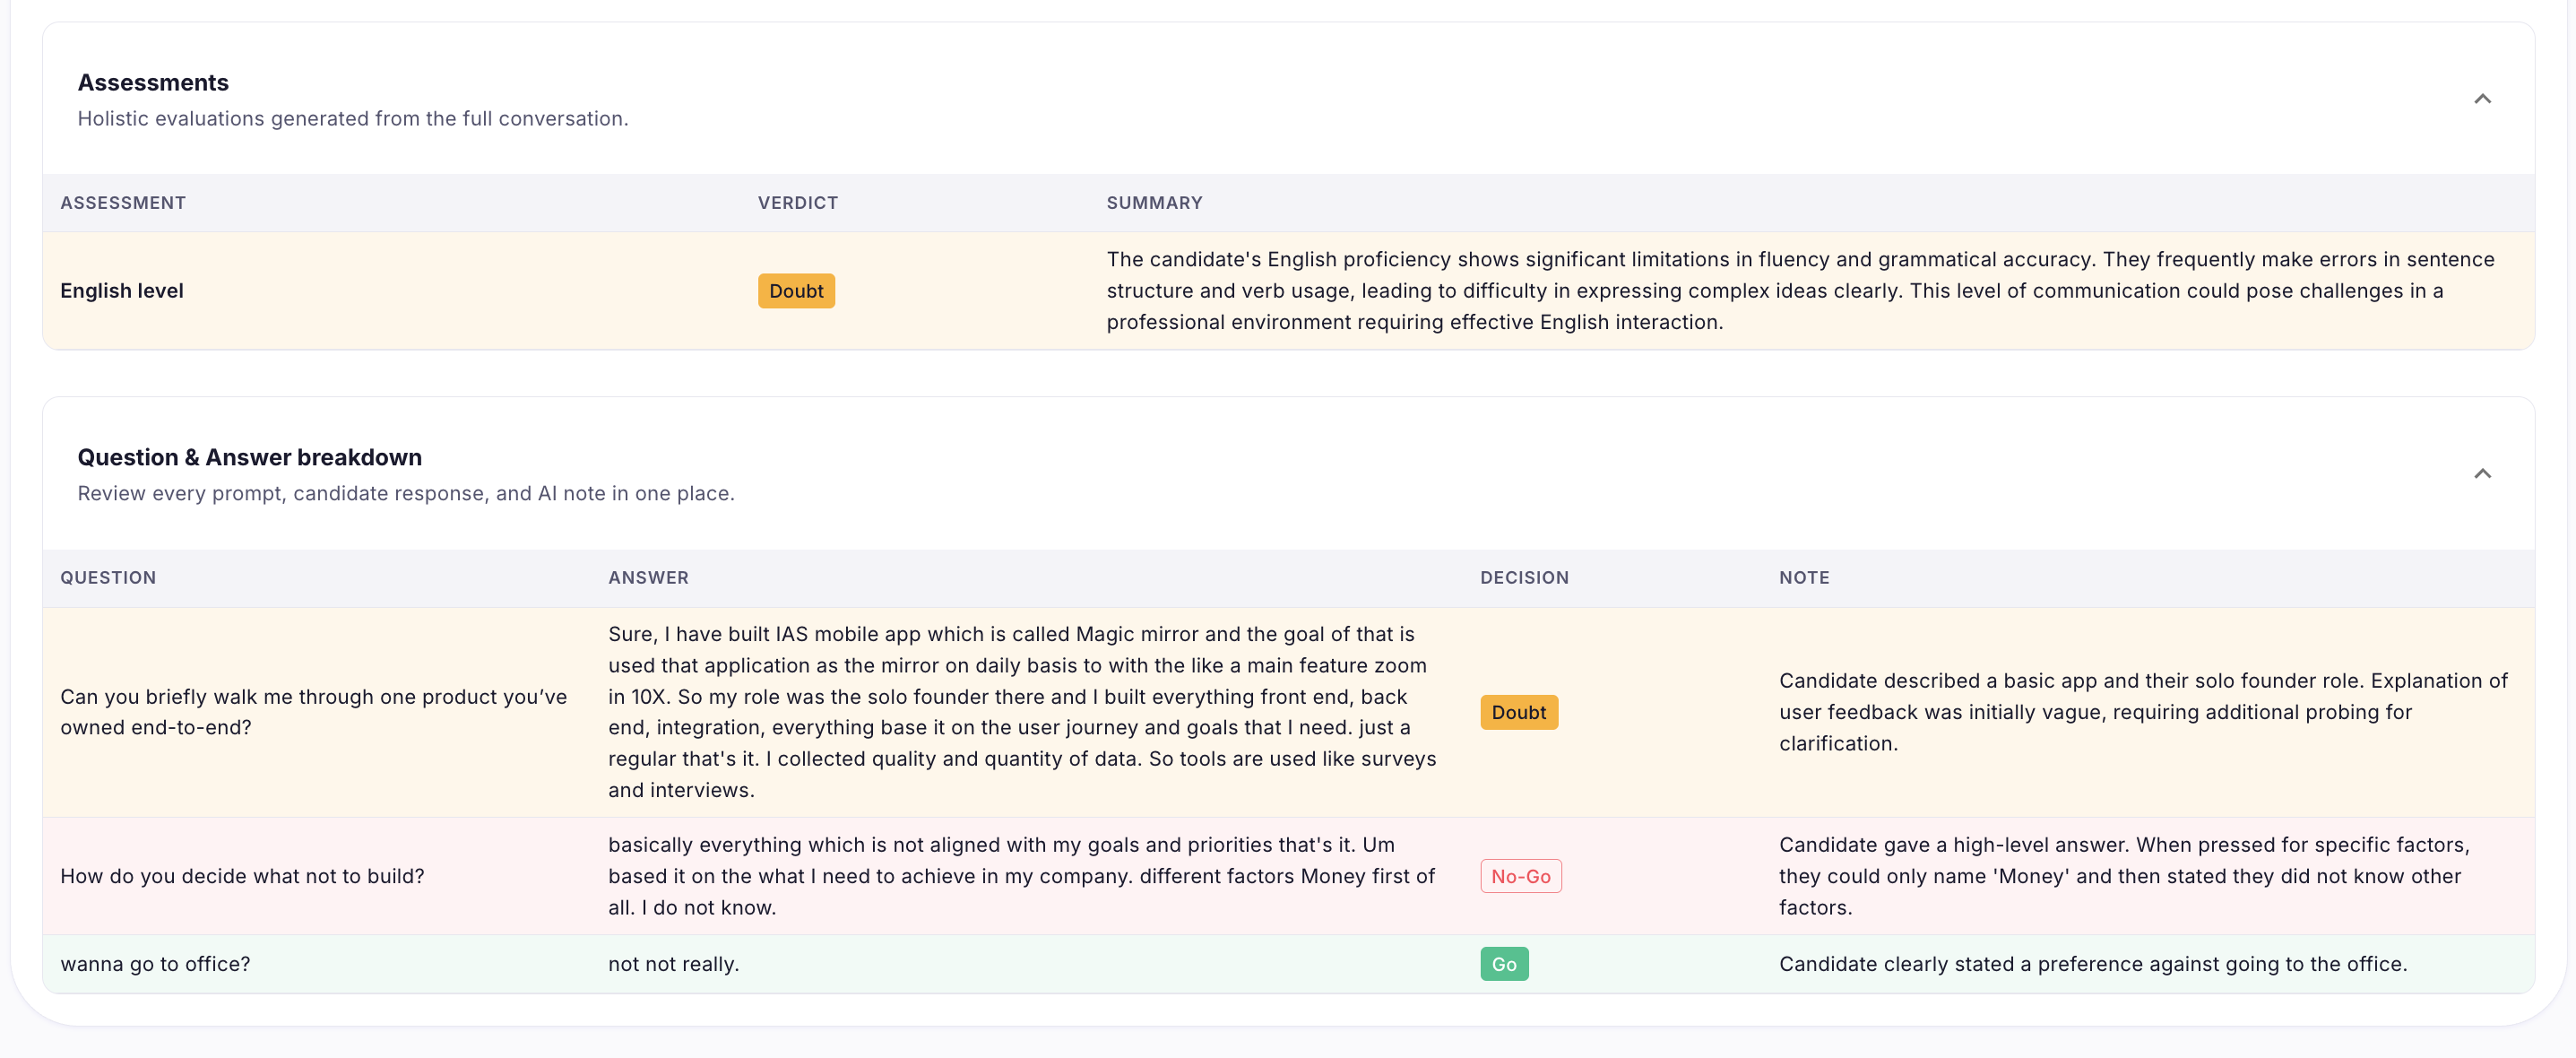Click the English proficiency summary paragraph

coord(1800,291)
